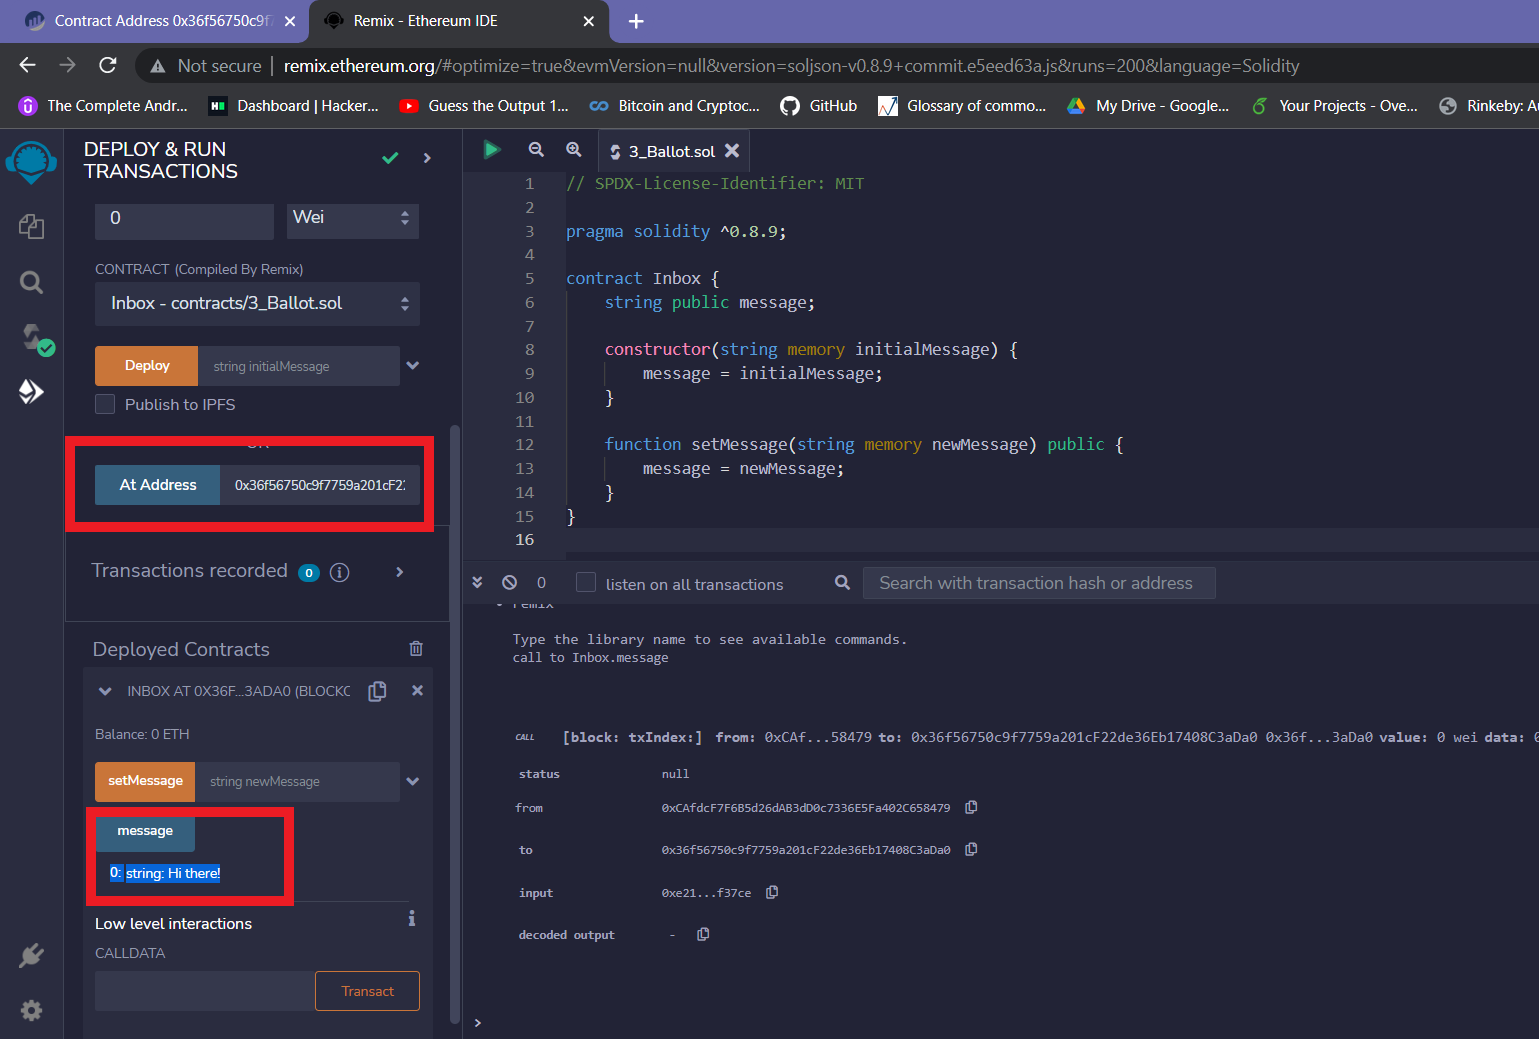The image size is (1539, 1039).
Task: Enable Publish to IPFS checkbox
Action: pos(105,404)
